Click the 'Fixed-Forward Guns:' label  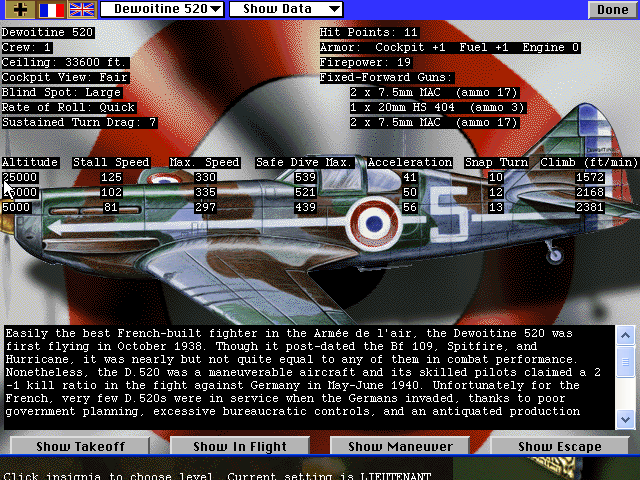point(387,78)
